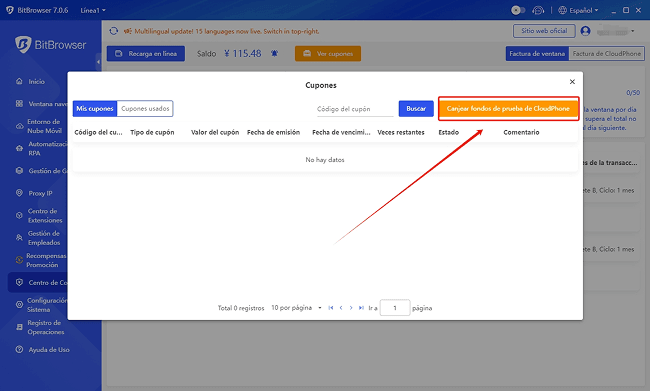Click the balance alert bell icon
The width and height of the screenshot is (650, 391).
[274, 53]
